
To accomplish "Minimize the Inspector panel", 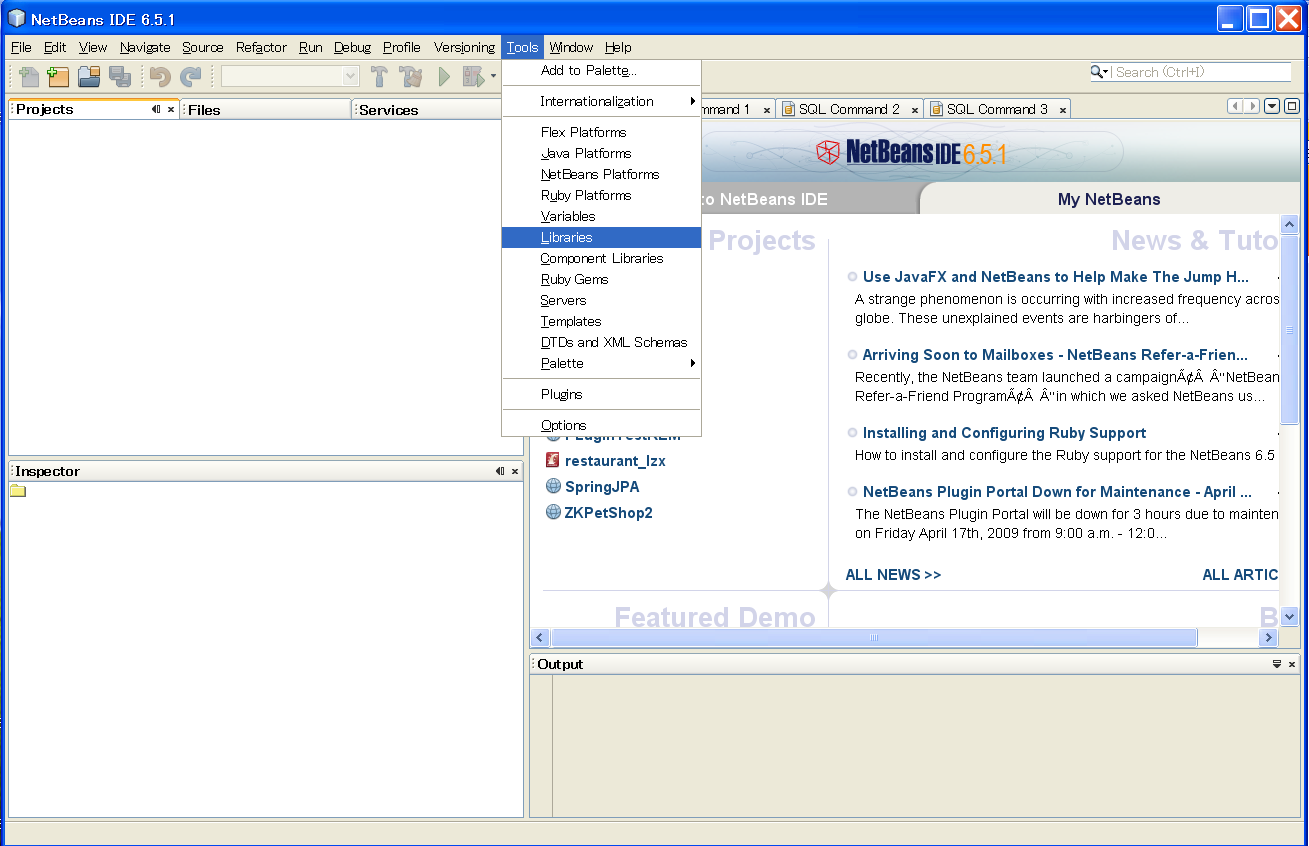I will 500,471.
